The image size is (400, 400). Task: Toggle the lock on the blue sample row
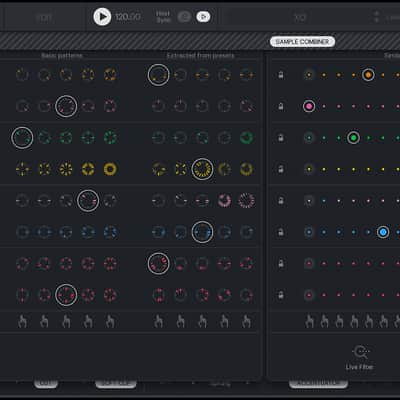pos(281,232)
